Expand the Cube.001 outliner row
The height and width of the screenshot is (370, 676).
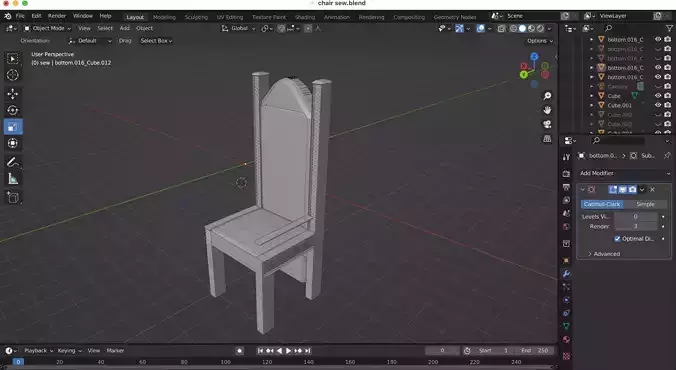point(592,105)
